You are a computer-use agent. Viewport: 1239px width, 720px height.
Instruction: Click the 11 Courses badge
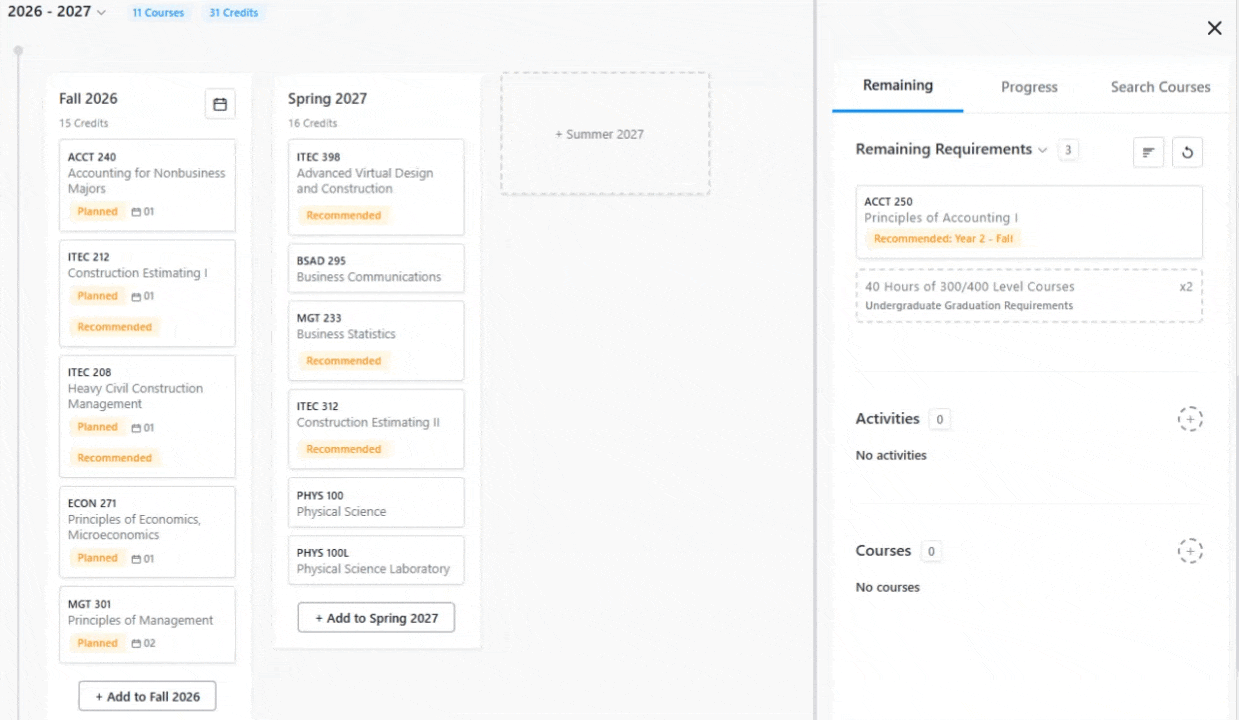pos(158,13)
